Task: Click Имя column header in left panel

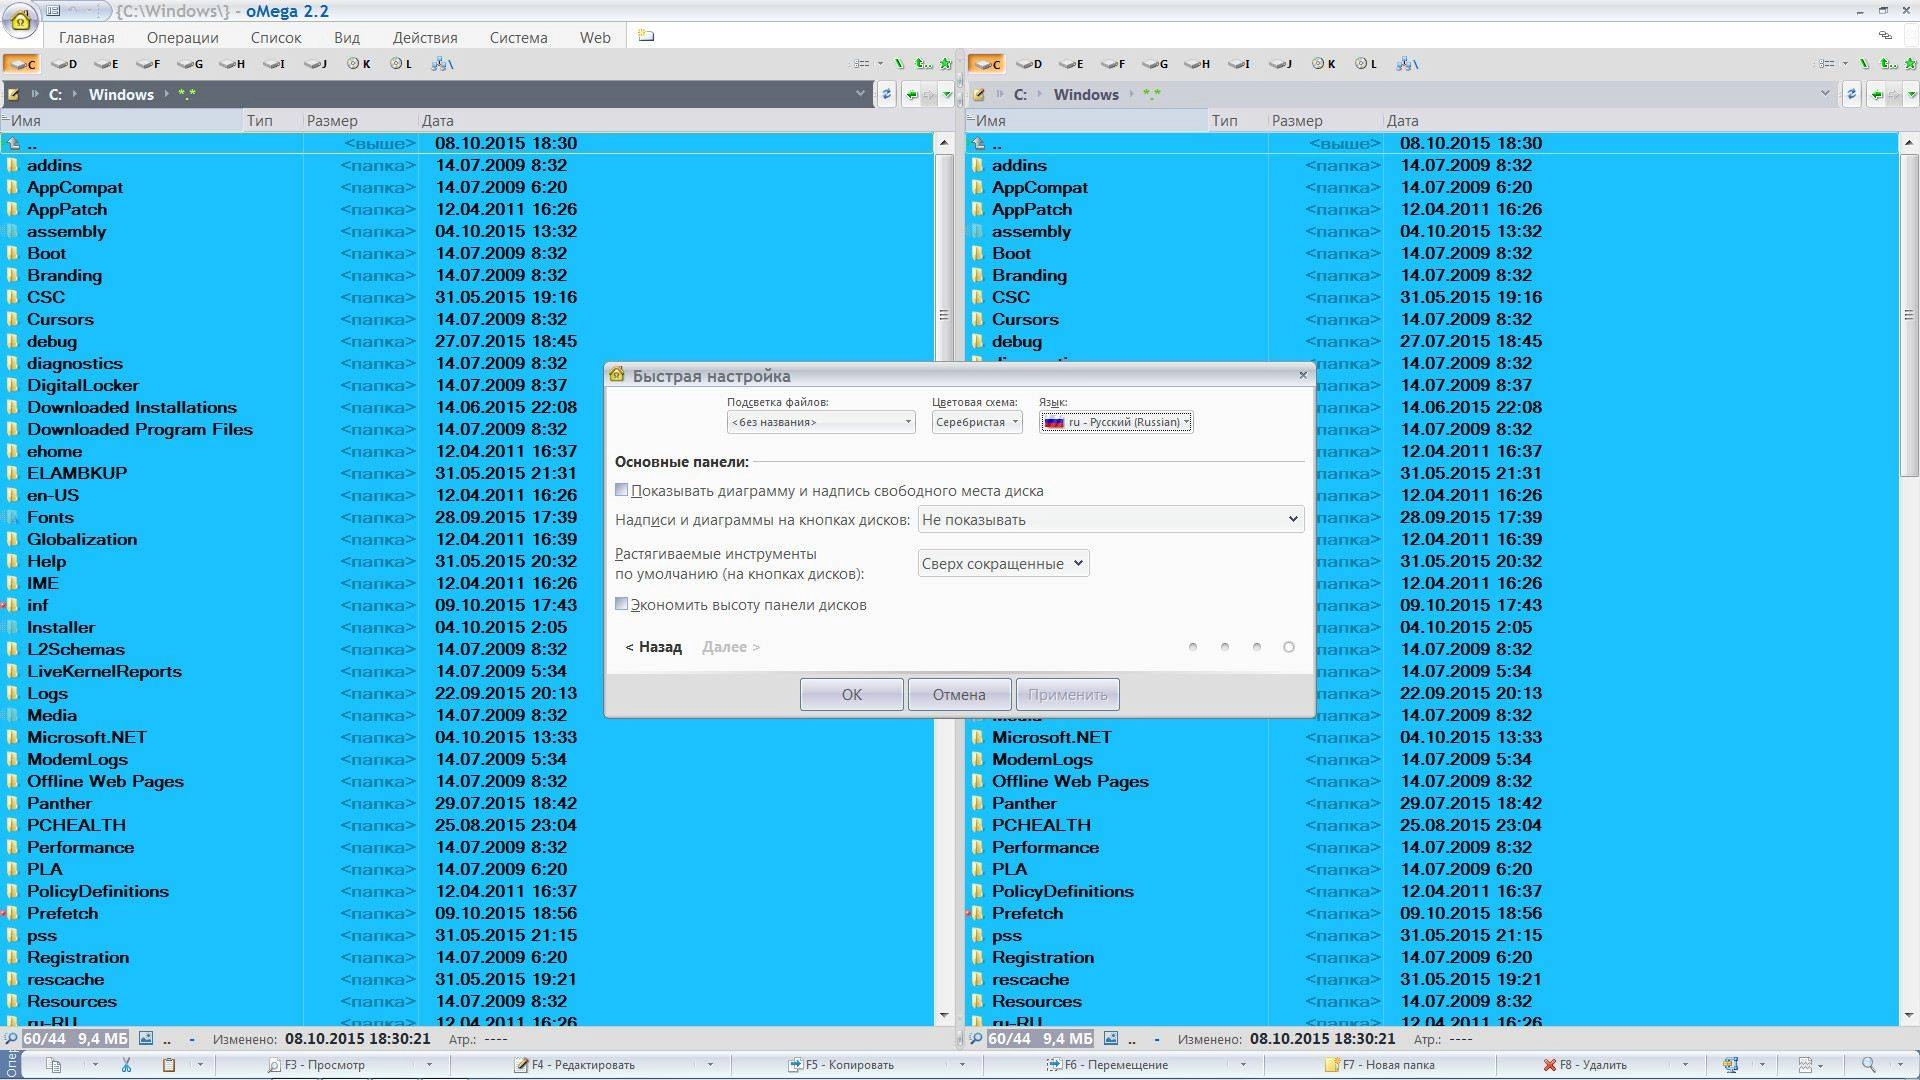Action: click(123, 120)
